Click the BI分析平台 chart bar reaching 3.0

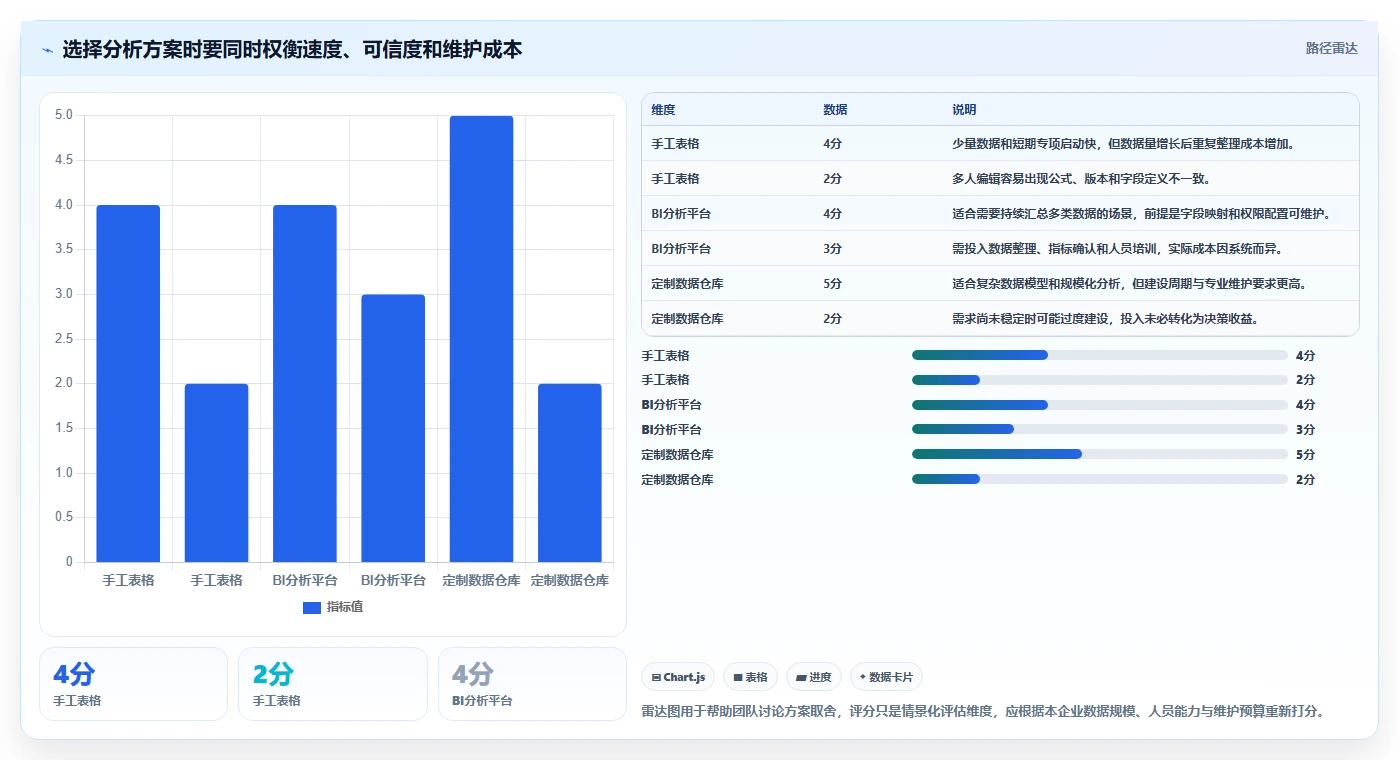393,428
